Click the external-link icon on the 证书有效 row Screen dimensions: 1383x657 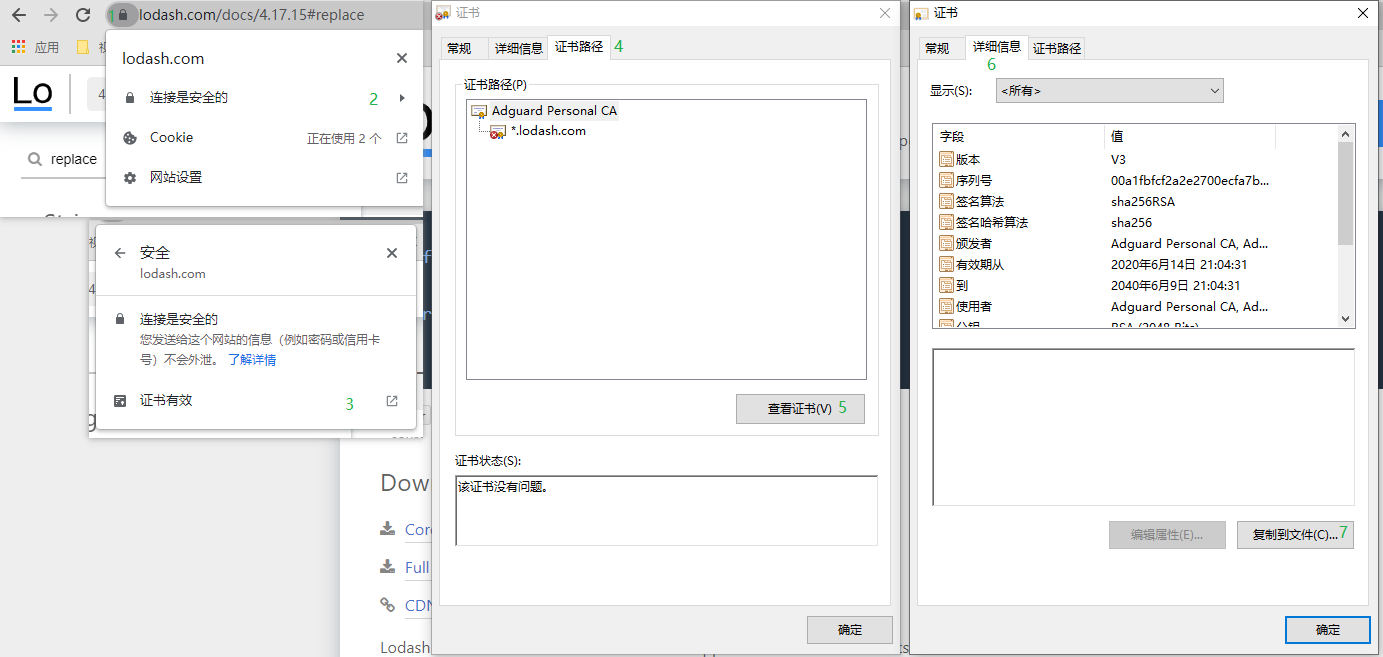point(392,400)
